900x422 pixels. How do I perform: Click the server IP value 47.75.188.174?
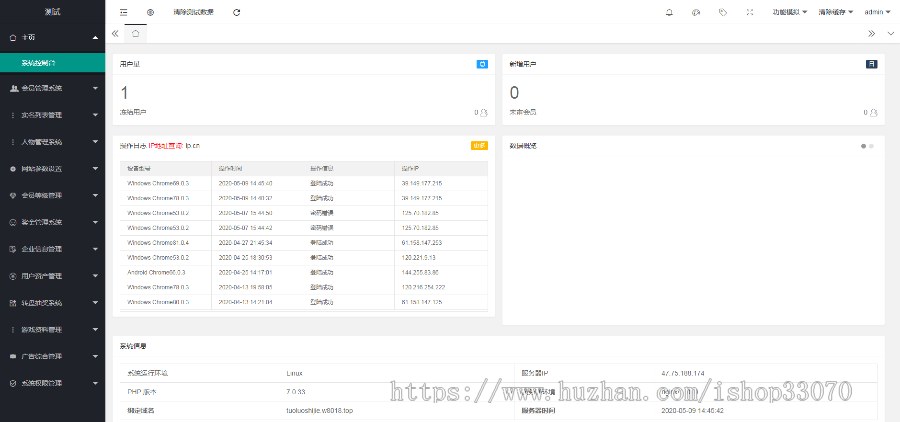683,373
